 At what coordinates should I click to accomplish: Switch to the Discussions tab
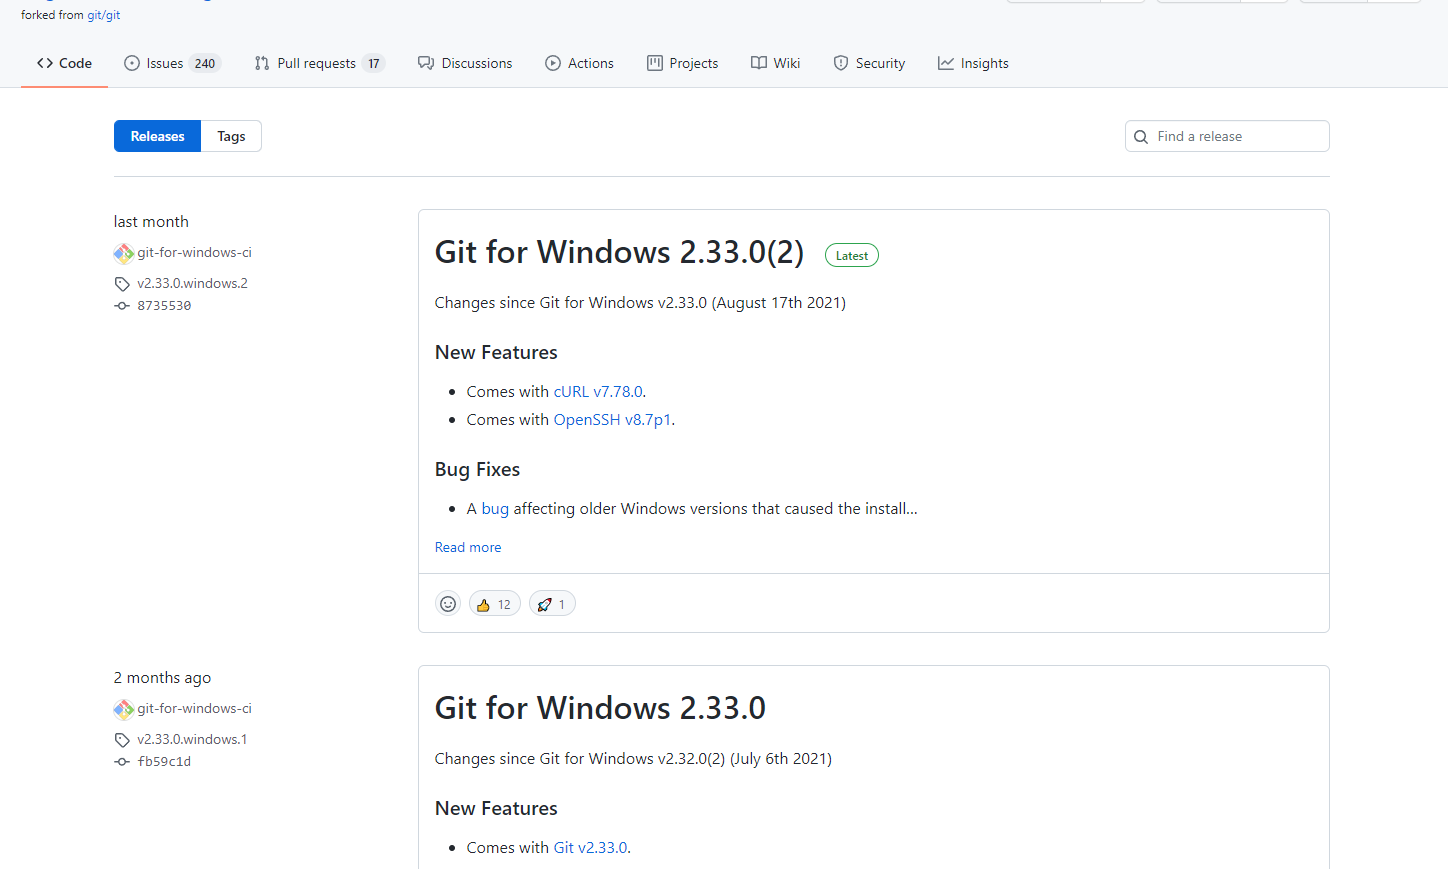point(465,63)
